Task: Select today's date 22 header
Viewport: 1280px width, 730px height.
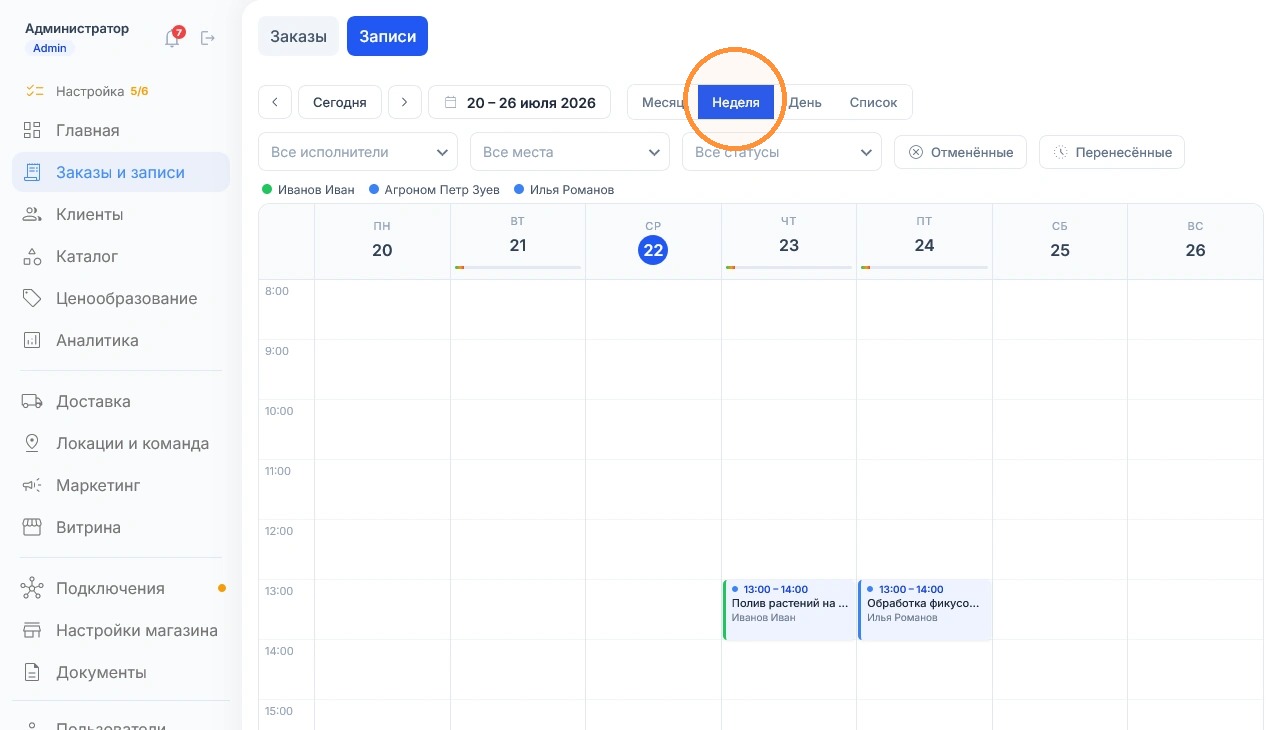Action: click(x=653, y=250)
